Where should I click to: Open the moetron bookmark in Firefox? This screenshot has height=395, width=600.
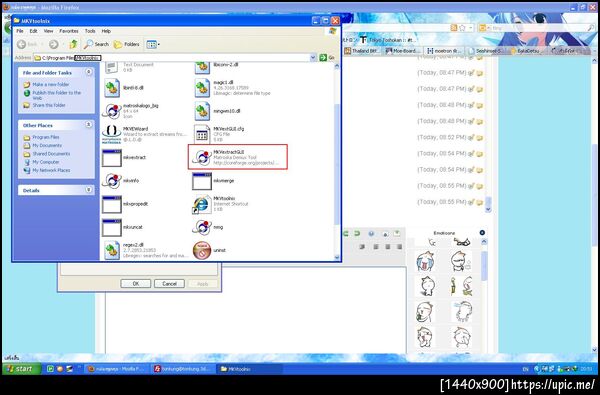445,51
